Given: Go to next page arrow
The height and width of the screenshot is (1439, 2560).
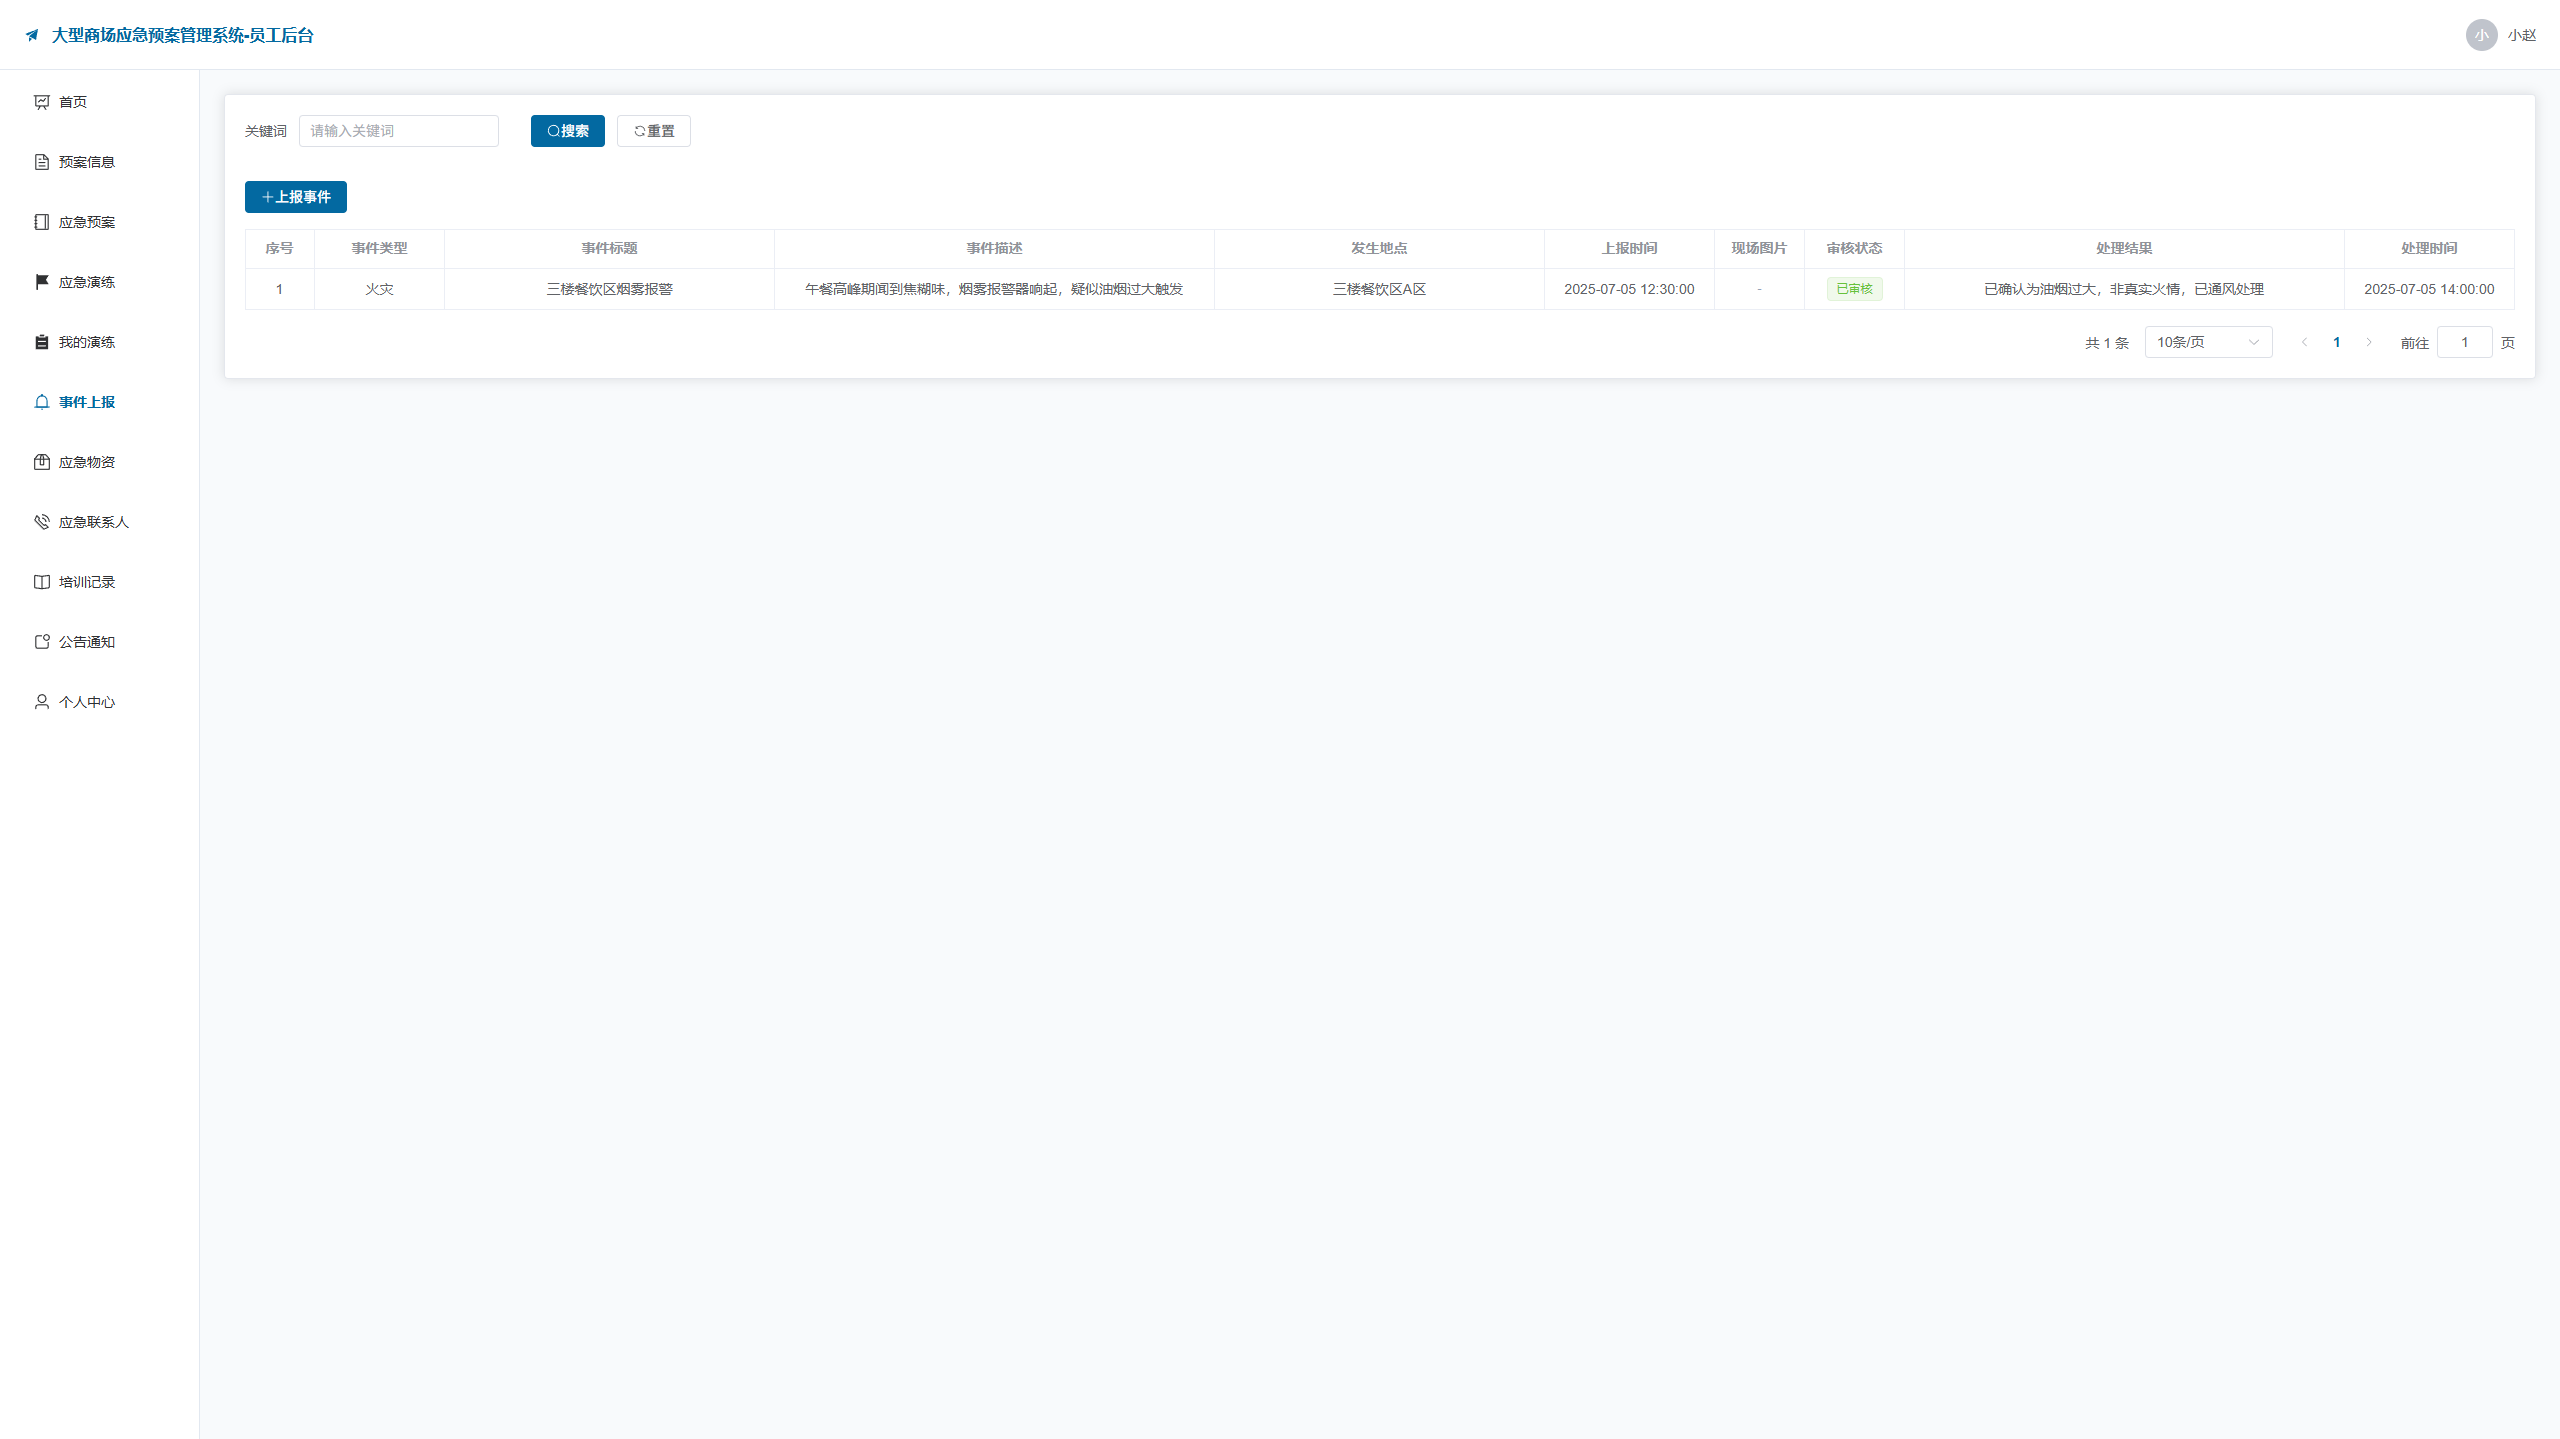Looking at the screenshot, I should [x=2369, y=342].
